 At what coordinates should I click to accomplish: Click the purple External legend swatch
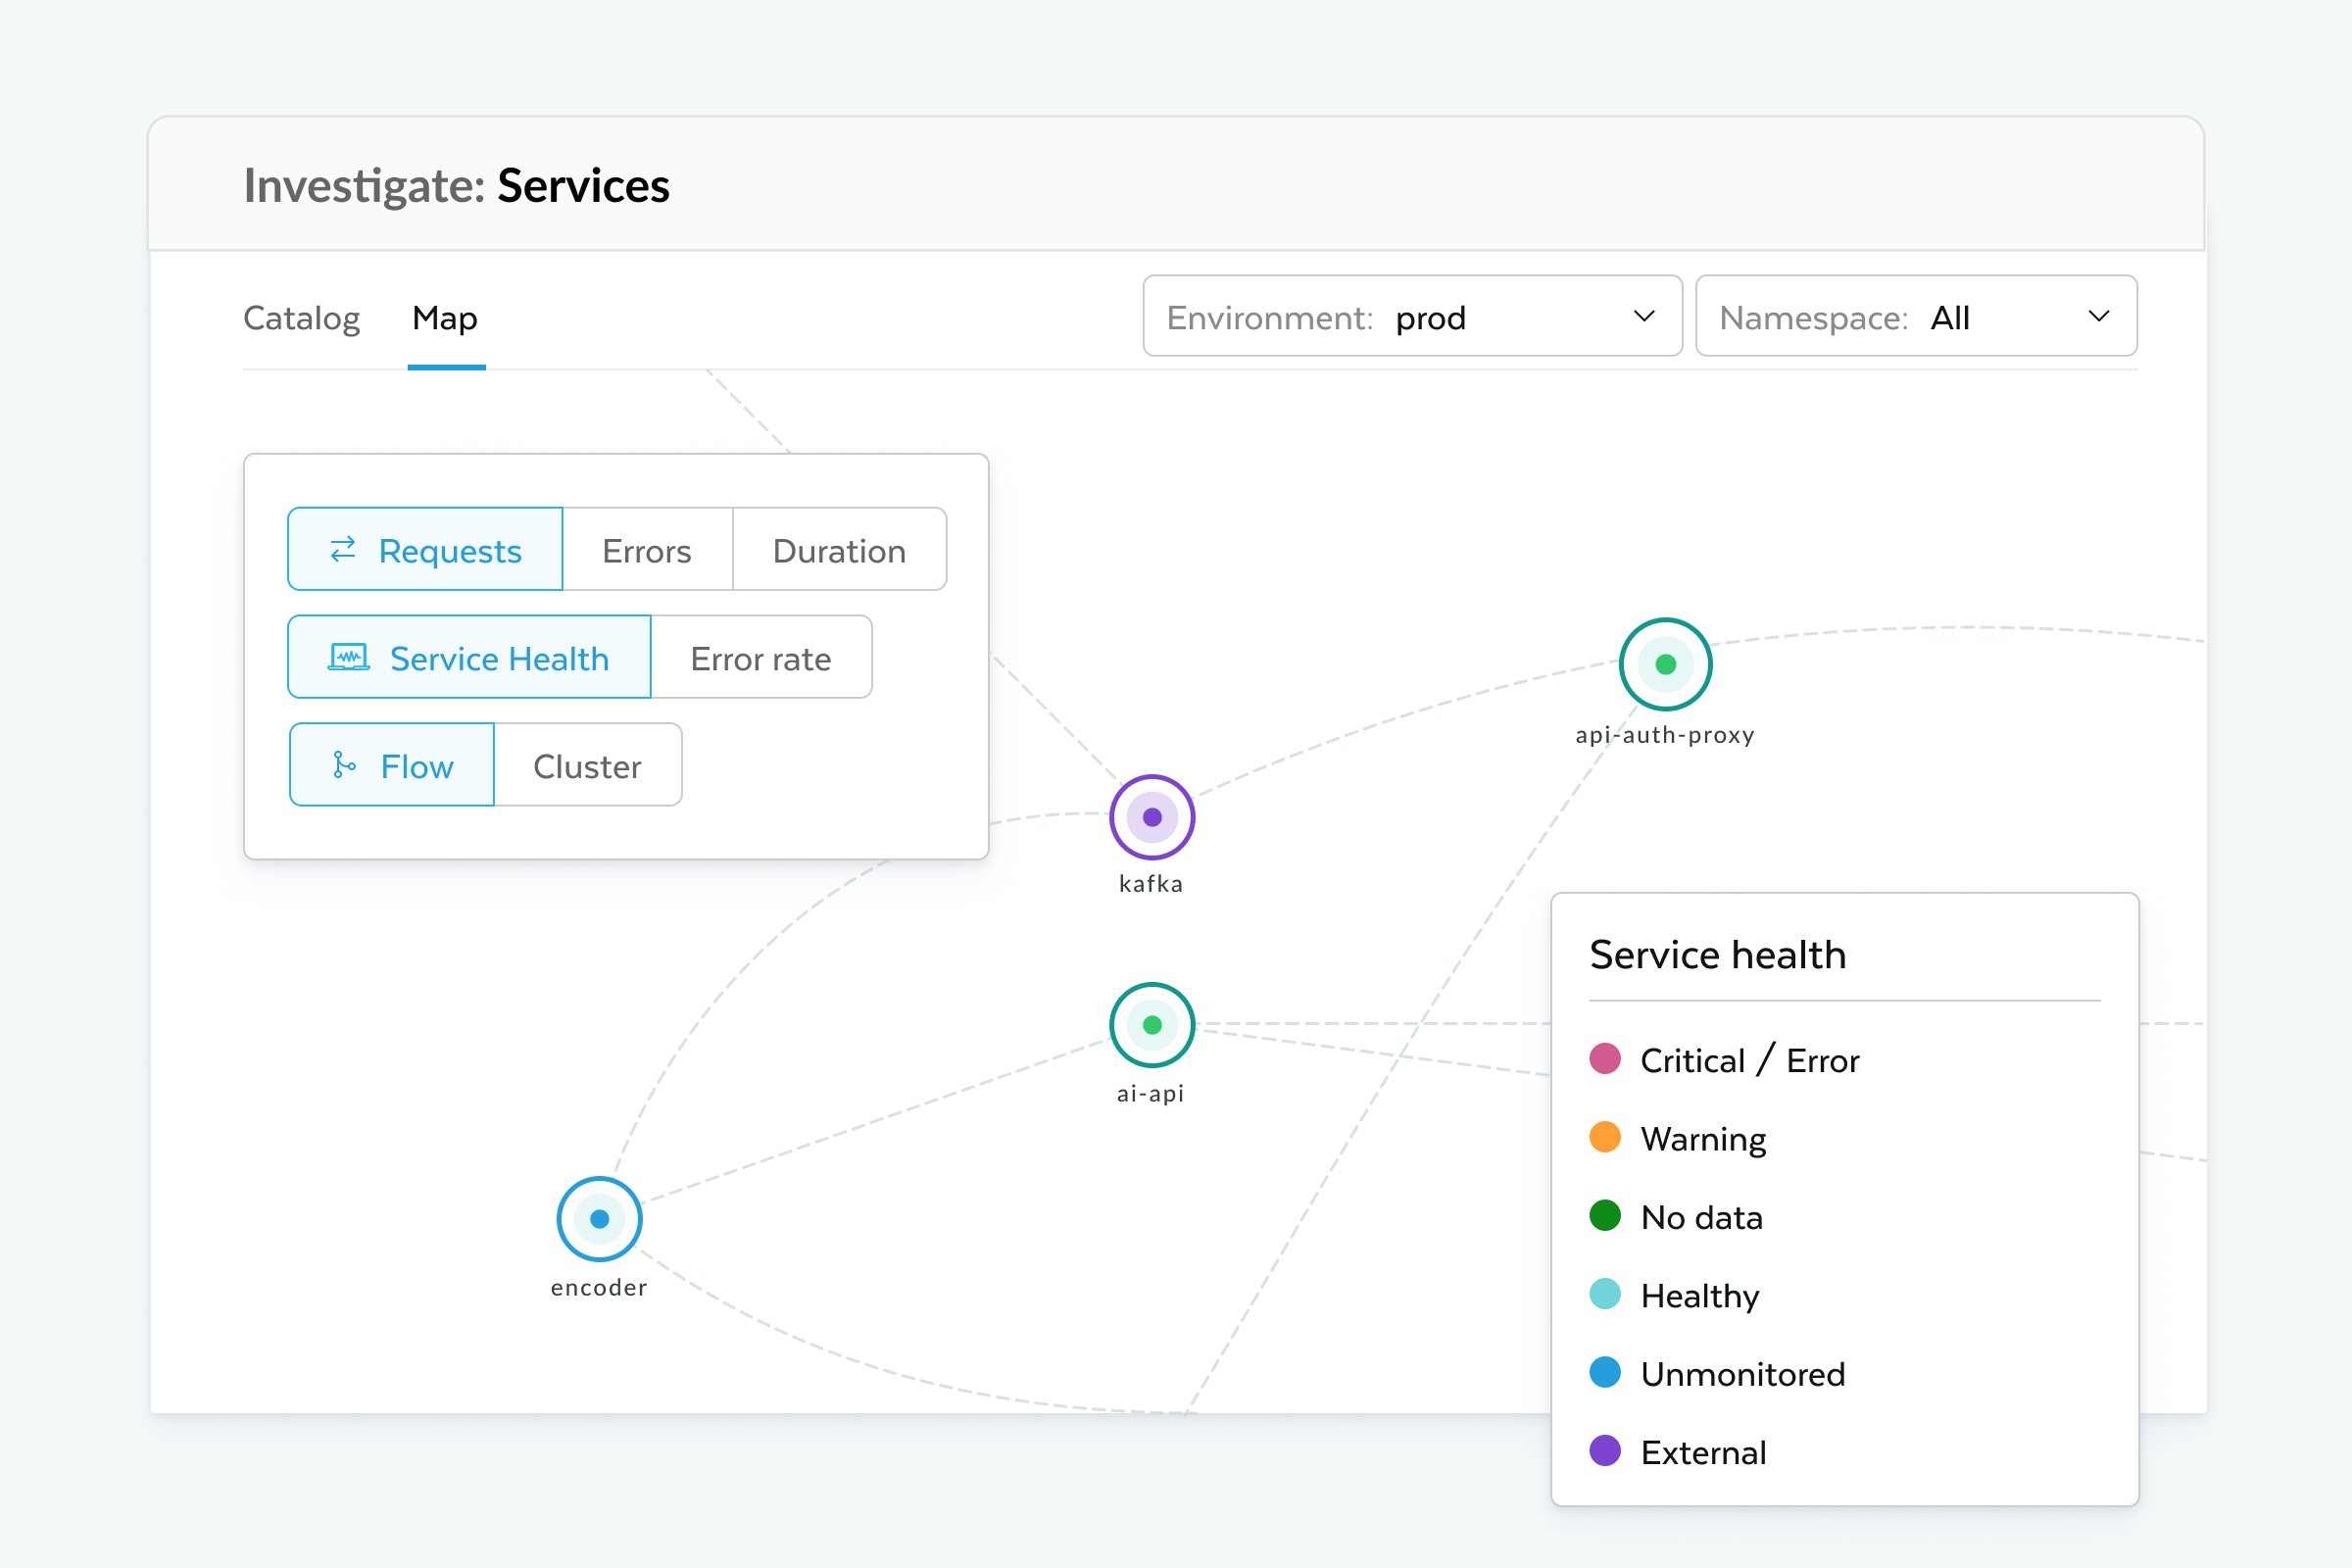tap(1605, 1451)
